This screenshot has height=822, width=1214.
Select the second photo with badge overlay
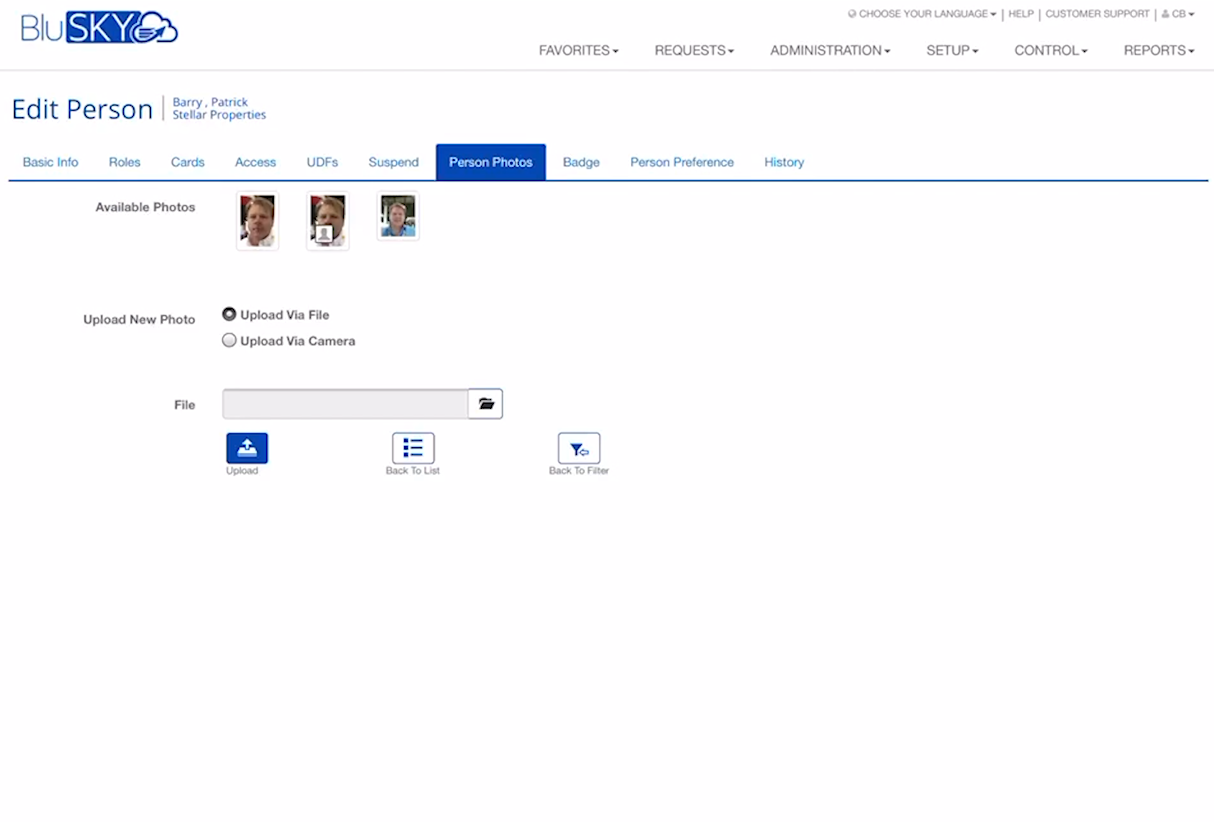328,220
